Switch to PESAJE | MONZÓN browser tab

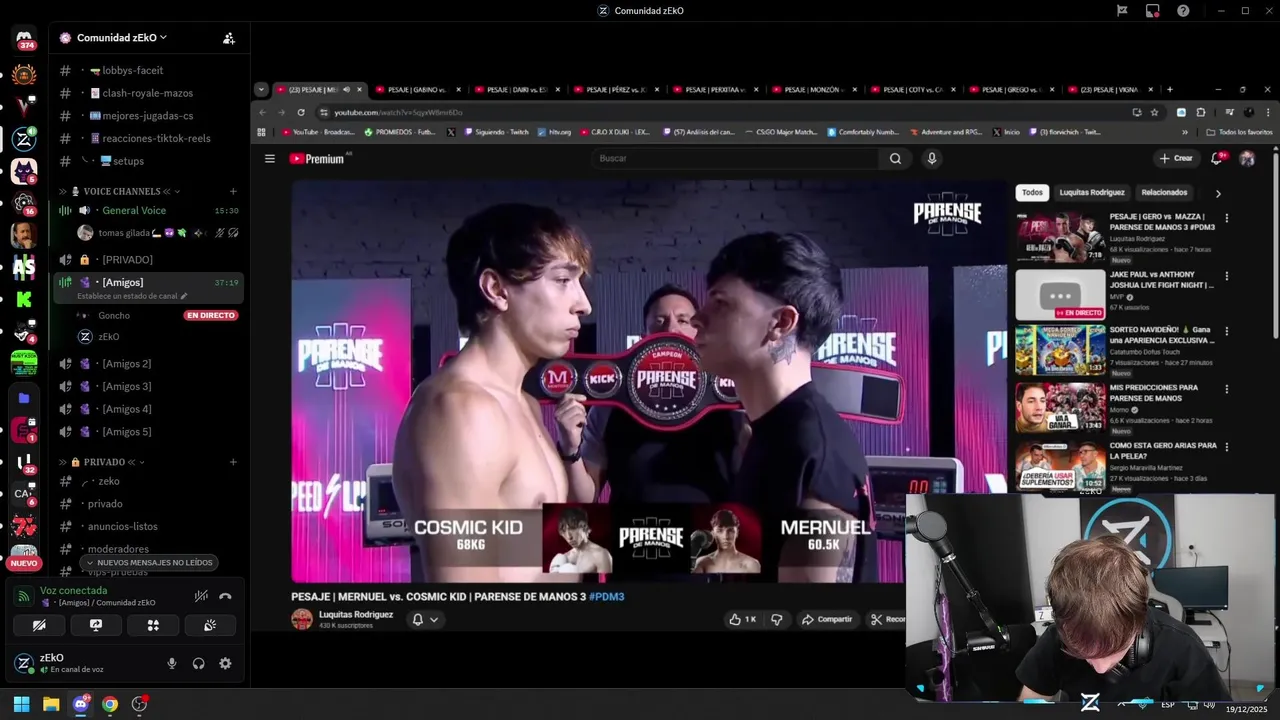(x=816, y=89)
